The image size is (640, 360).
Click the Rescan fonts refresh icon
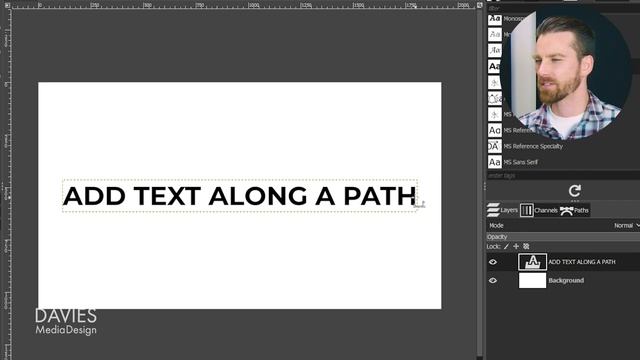[x=575, y=191]
